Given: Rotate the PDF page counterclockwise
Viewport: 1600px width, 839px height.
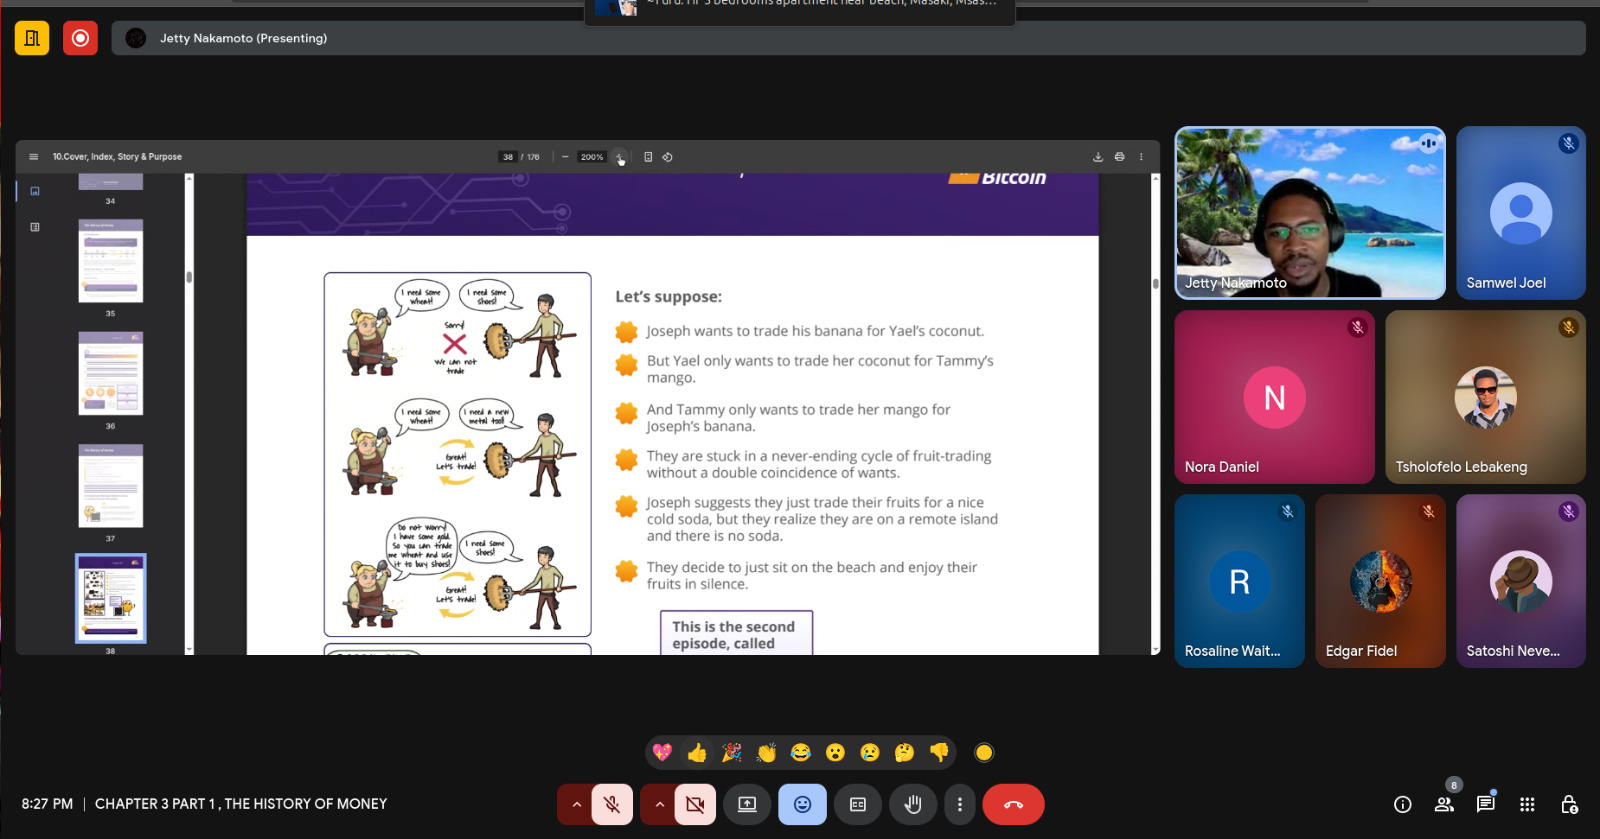Looking at the screenshot, I should [x=668, y=157].
